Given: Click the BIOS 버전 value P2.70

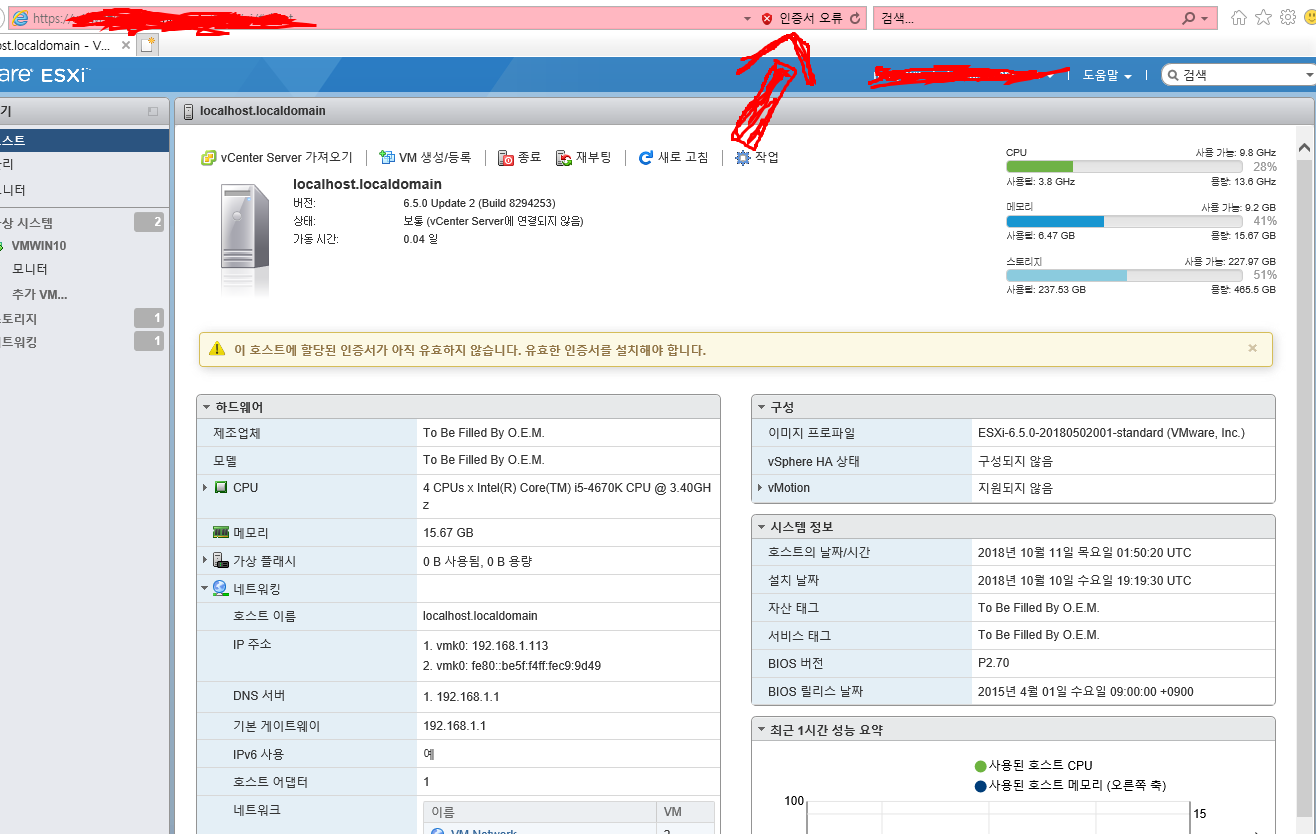Looking at the screenshot, I should (993, 663).
